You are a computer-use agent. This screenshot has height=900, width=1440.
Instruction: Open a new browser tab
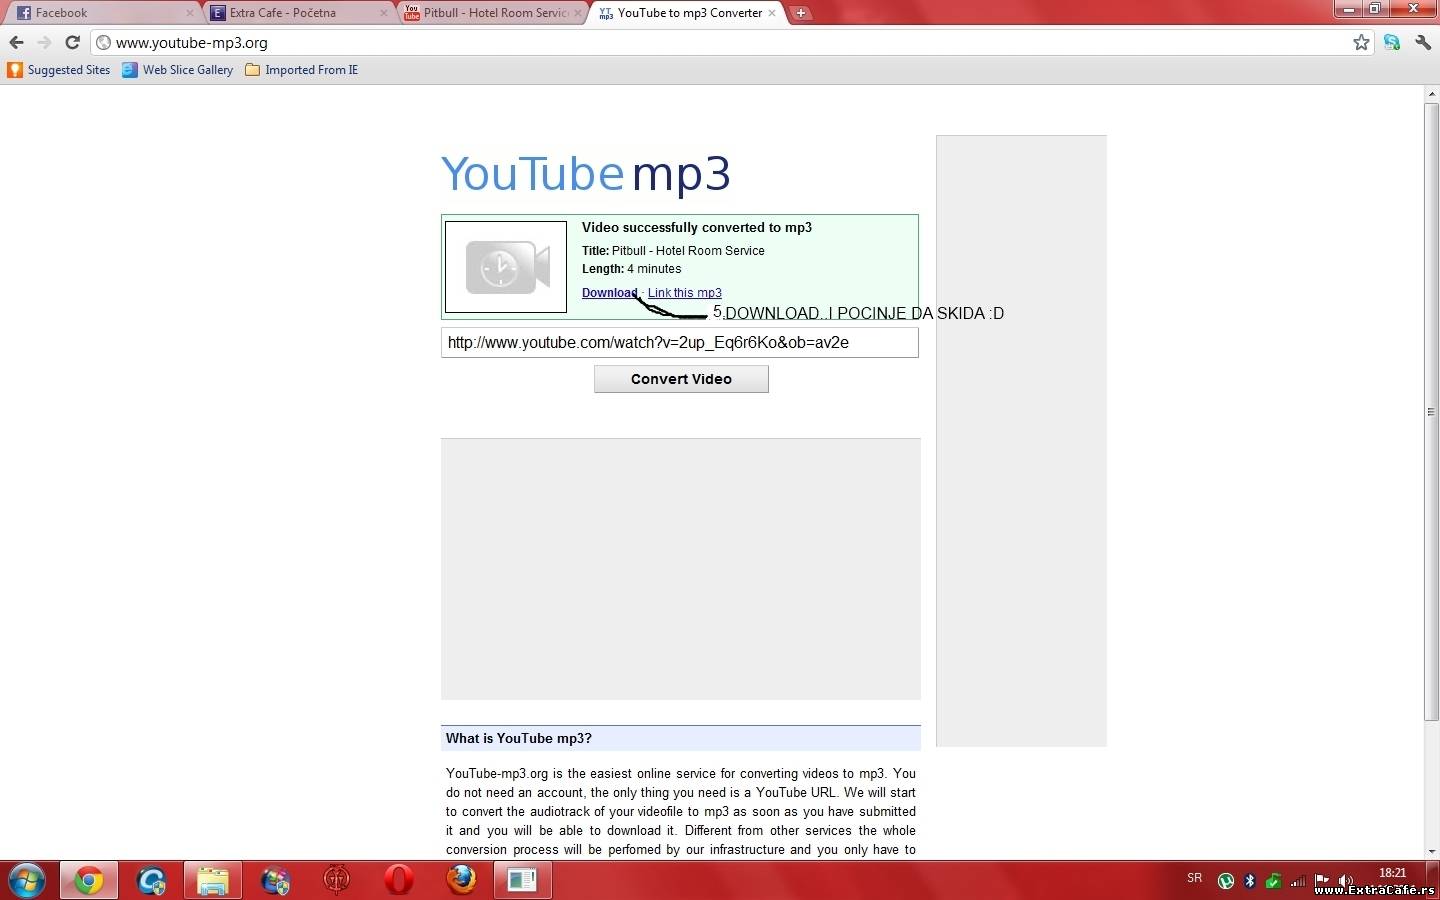[800, 13]
